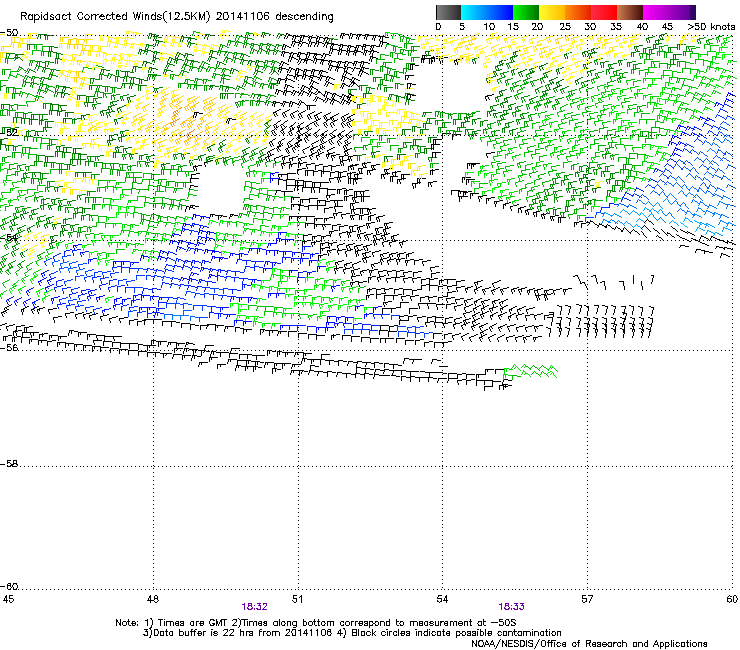Click the brown 35-40 knots color swatch

tap(630, 12)
